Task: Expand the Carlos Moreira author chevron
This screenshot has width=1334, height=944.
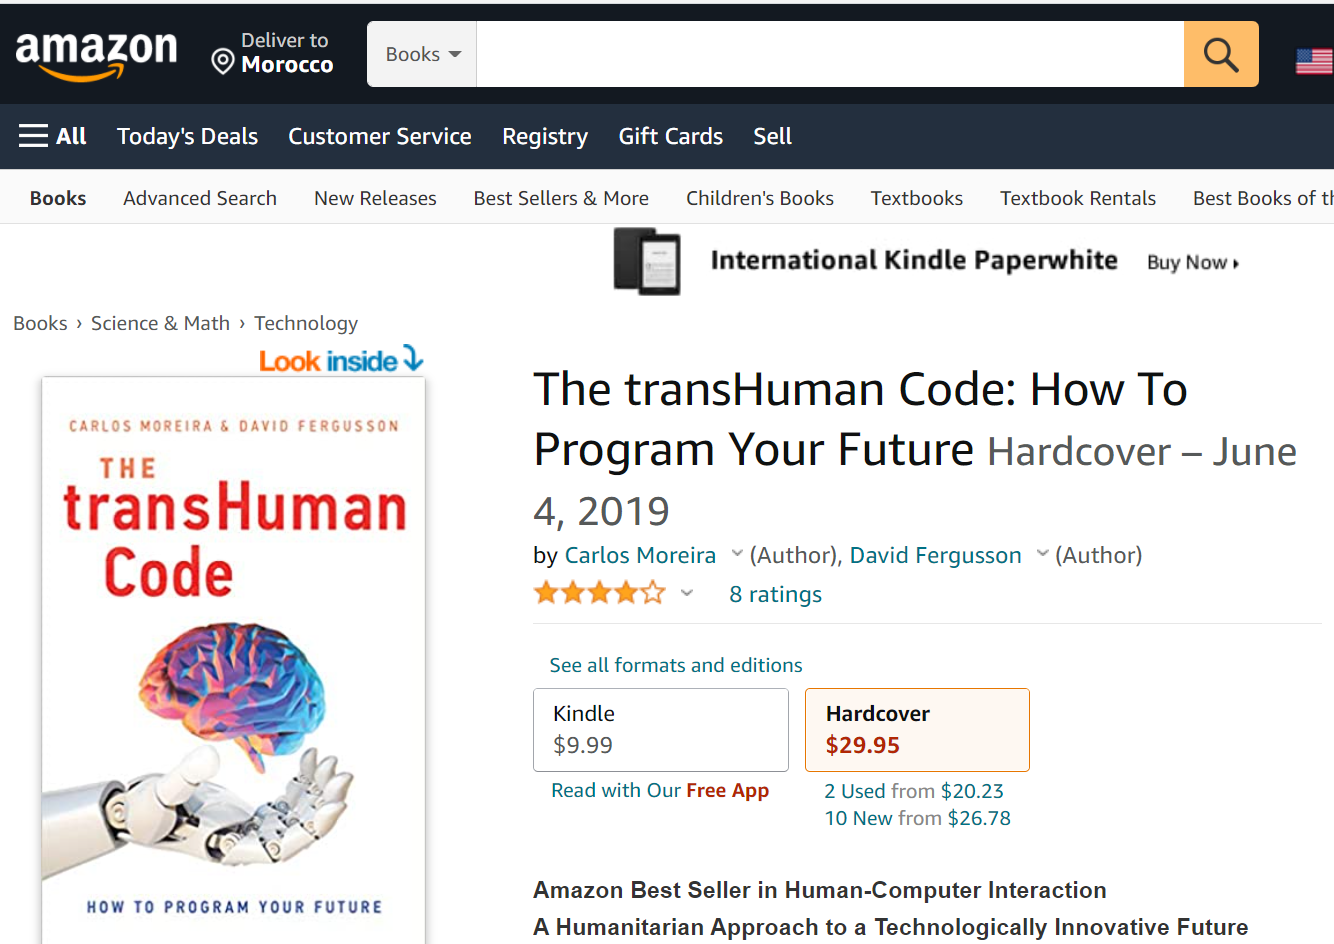Action: [x=737, y=553]
